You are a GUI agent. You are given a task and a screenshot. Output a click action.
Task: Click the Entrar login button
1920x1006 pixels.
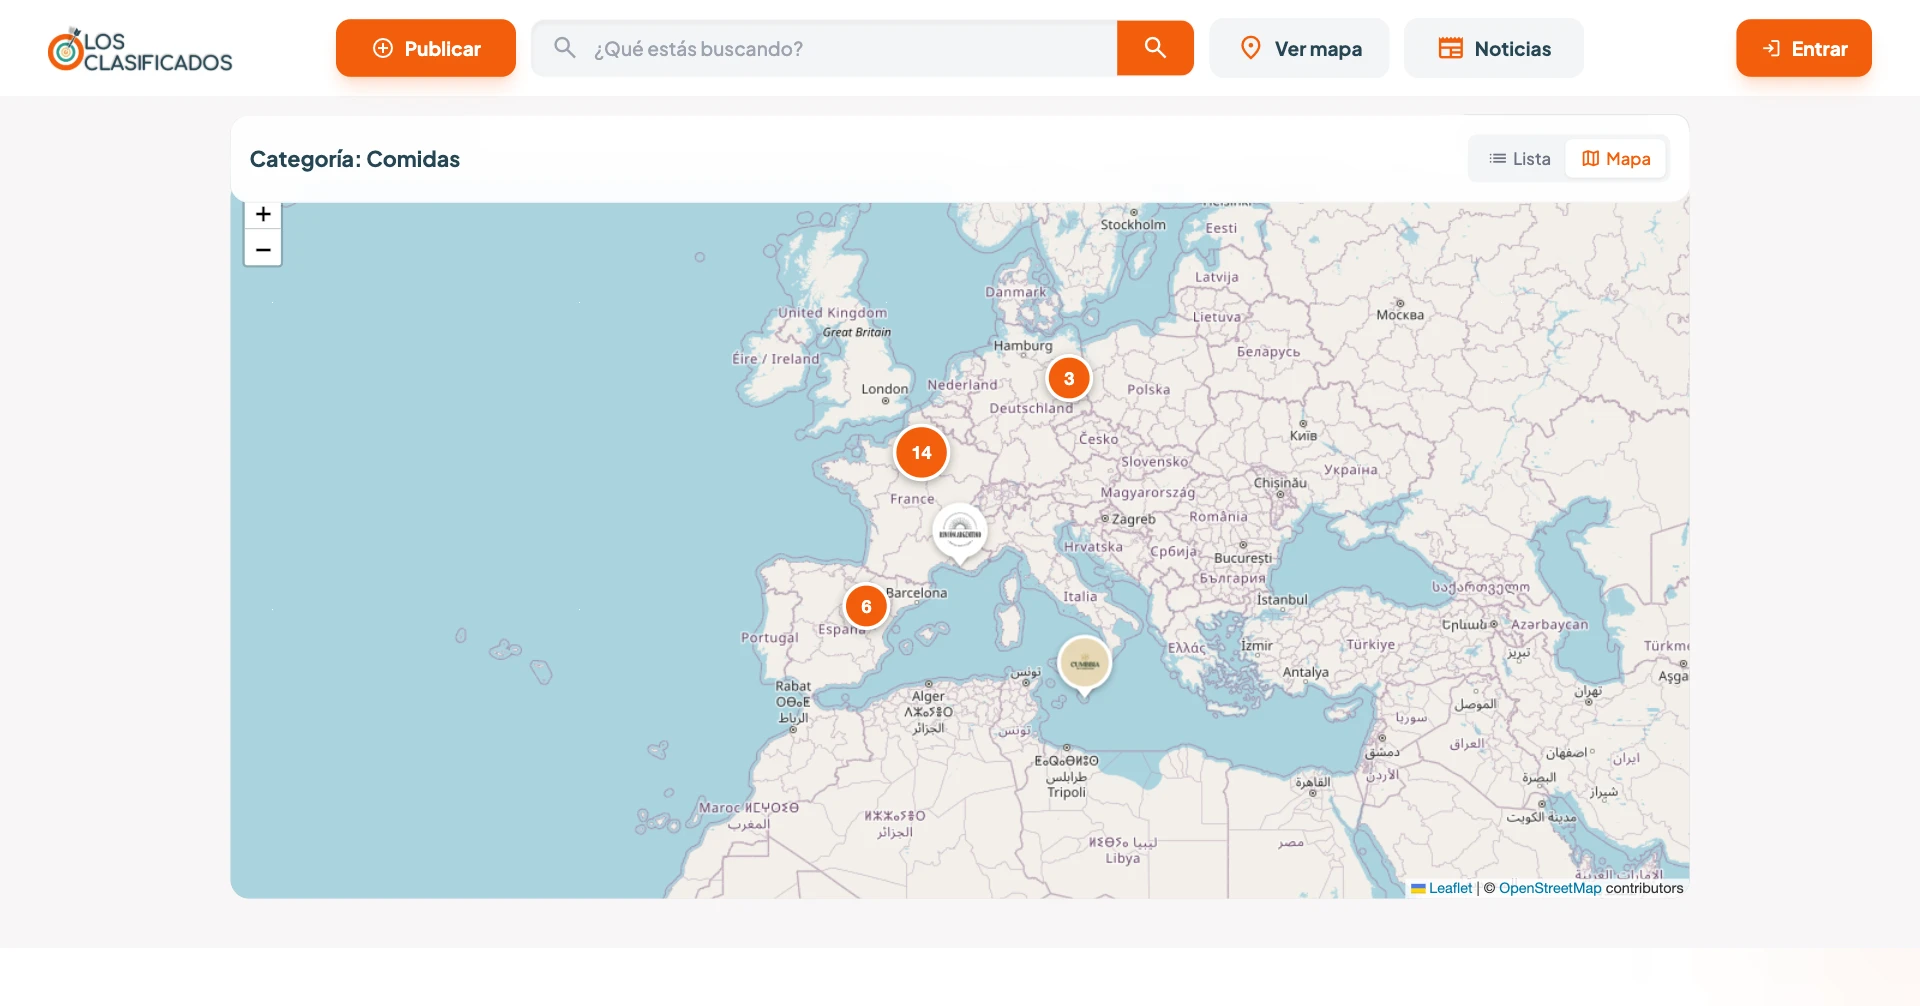tap(1804, 48)
